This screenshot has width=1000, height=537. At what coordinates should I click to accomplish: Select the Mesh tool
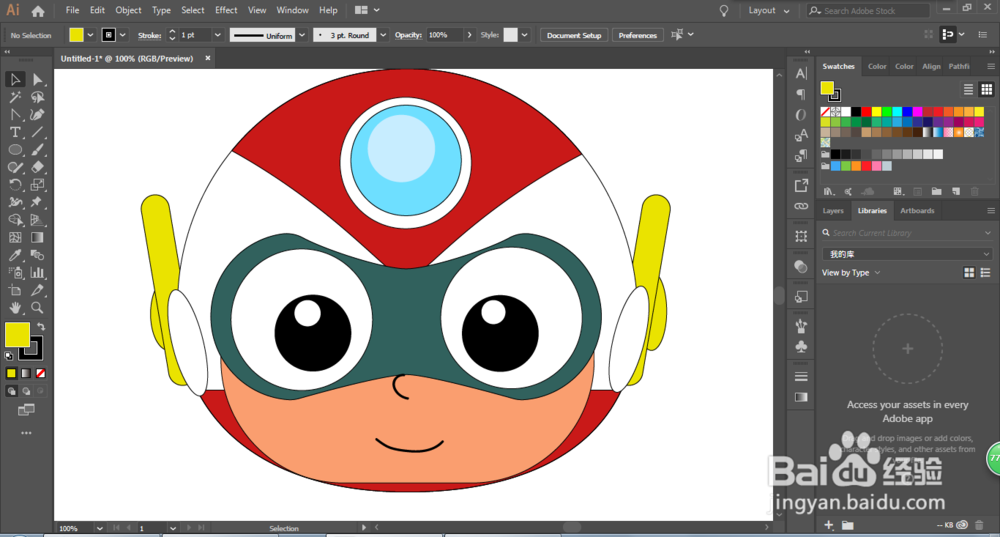pyautogui.click(x=15, y=237)
